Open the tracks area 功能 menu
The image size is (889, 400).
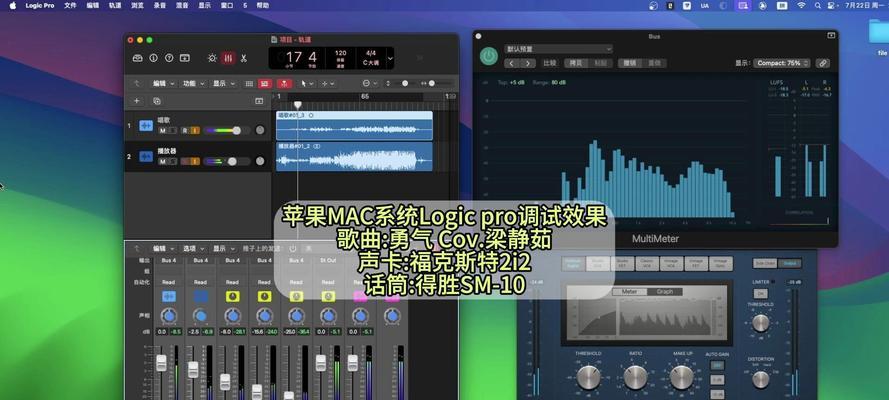tap(193, 83)
